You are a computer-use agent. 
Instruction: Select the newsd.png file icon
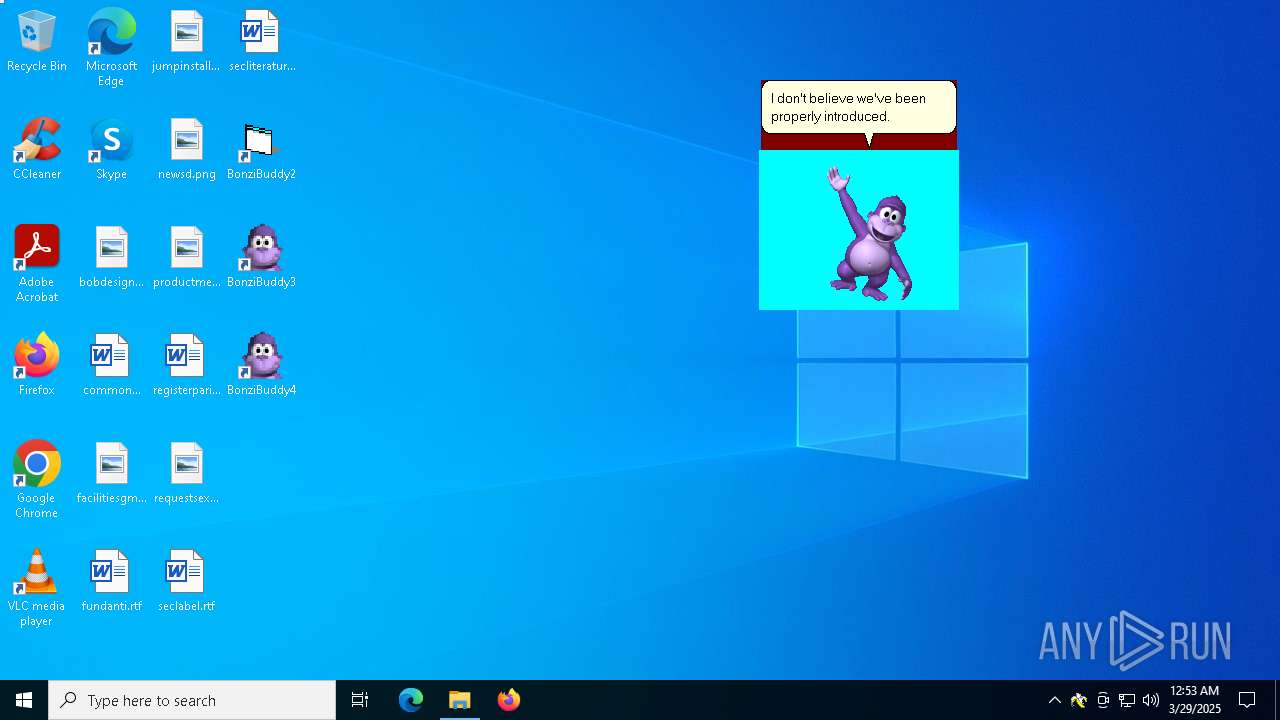(x=186, y=149)
